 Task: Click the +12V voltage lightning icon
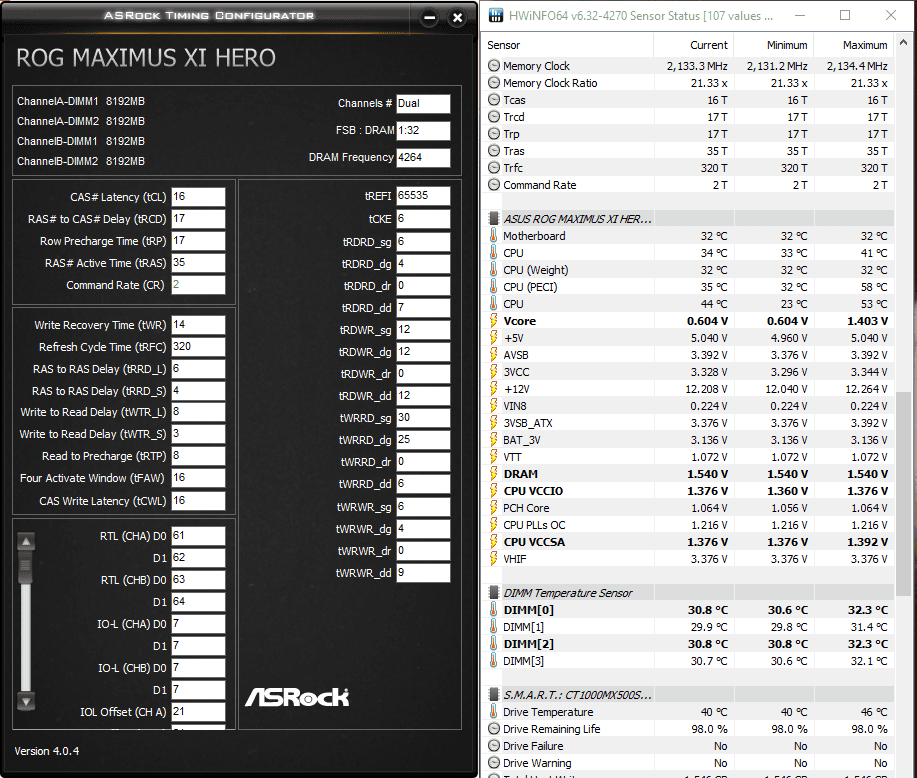pyautogui.click(x=494, y=388)
